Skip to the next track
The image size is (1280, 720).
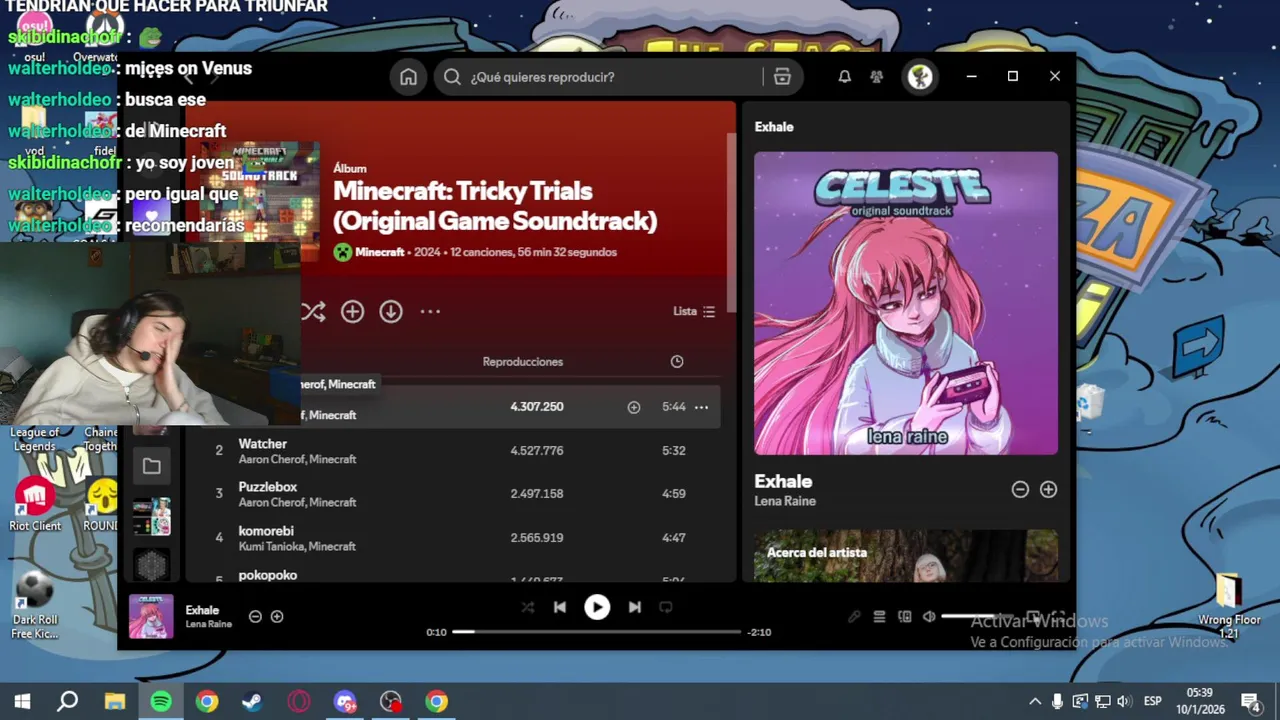pos(634,607)
